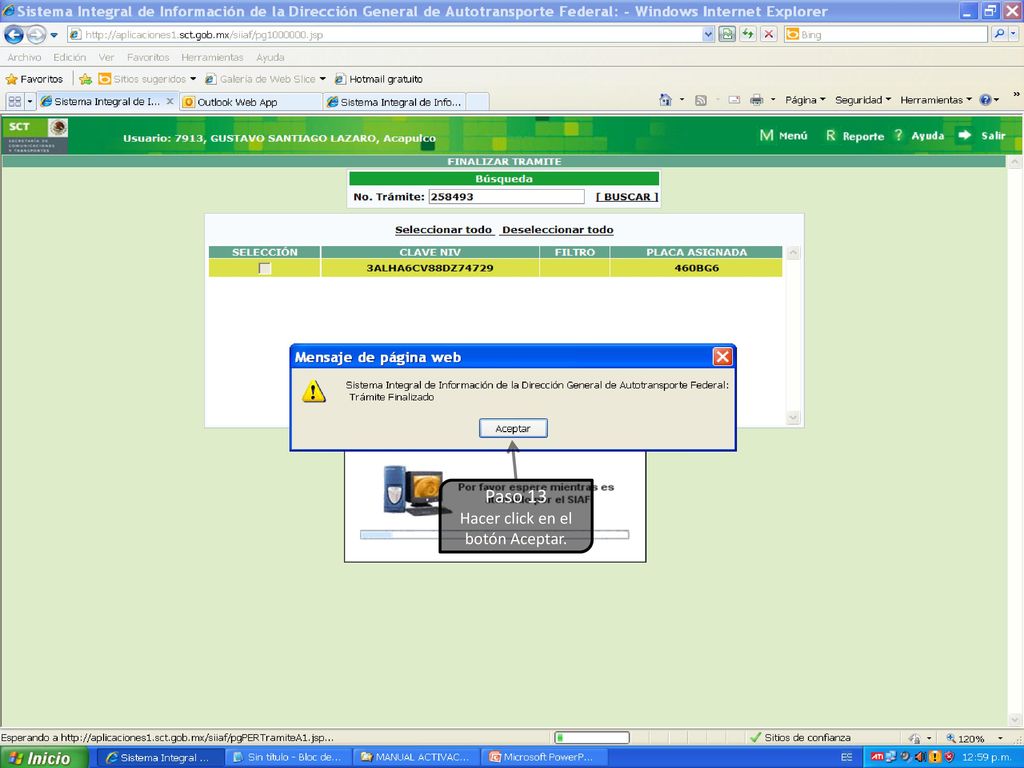Switch to the Microsoft PowerPoint taskbar item
This screenshot has width=1024, height=768.
(x=544, y=758)
